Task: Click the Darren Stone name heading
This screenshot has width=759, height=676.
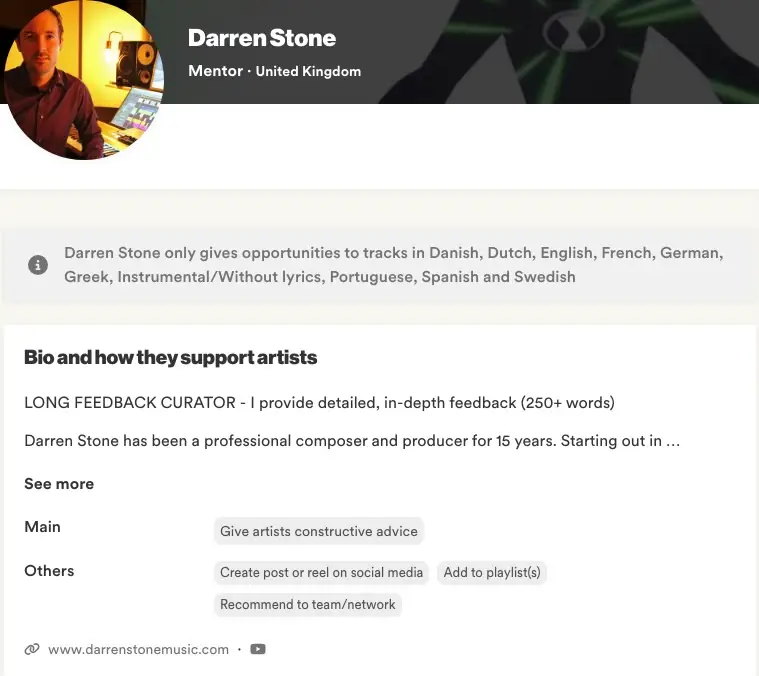Action: (x=262, y=38)
